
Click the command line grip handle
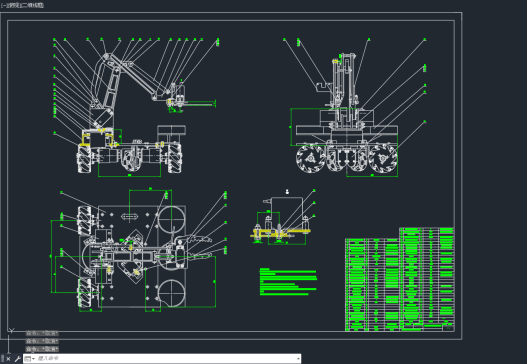tap(2, 359)
